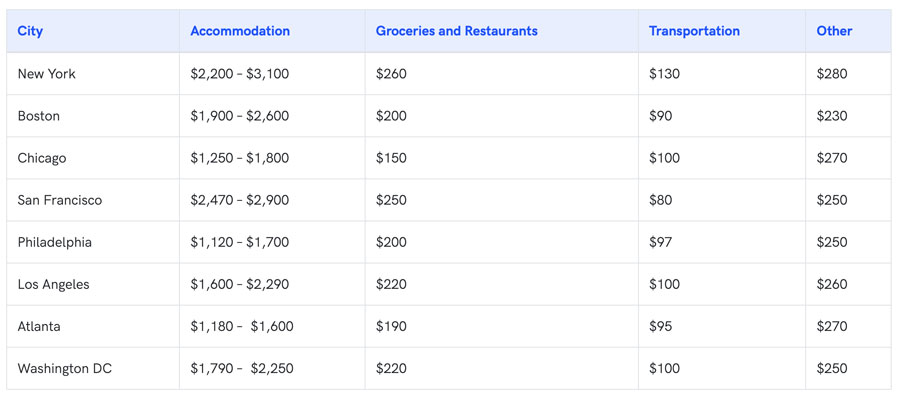
Task: Select the San Francisco city cell
Action: (60, 200)
